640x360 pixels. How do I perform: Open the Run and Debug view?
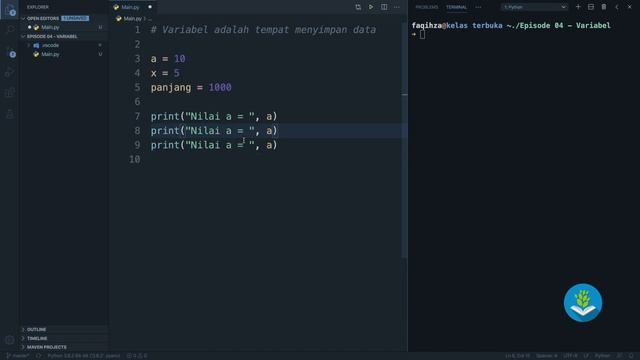tap(10, 72)
